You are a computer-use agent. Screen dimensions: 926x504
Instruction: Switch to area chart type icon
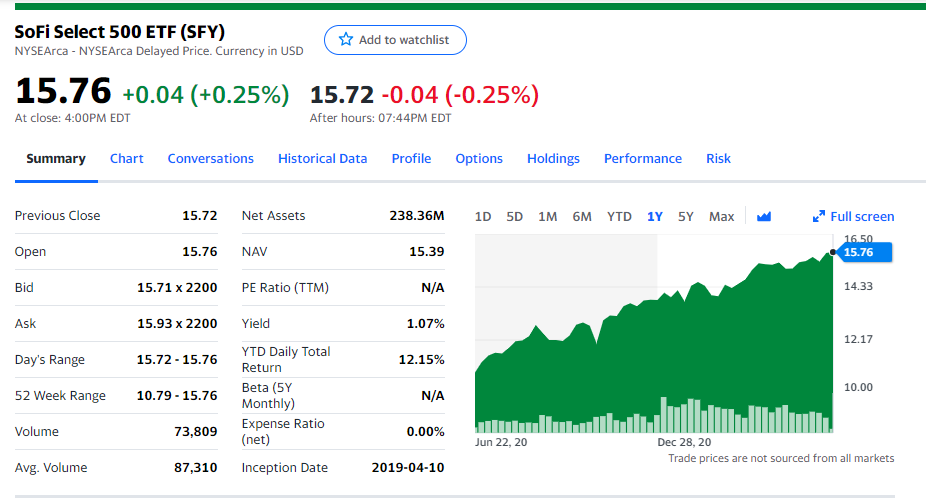(764, 216)
